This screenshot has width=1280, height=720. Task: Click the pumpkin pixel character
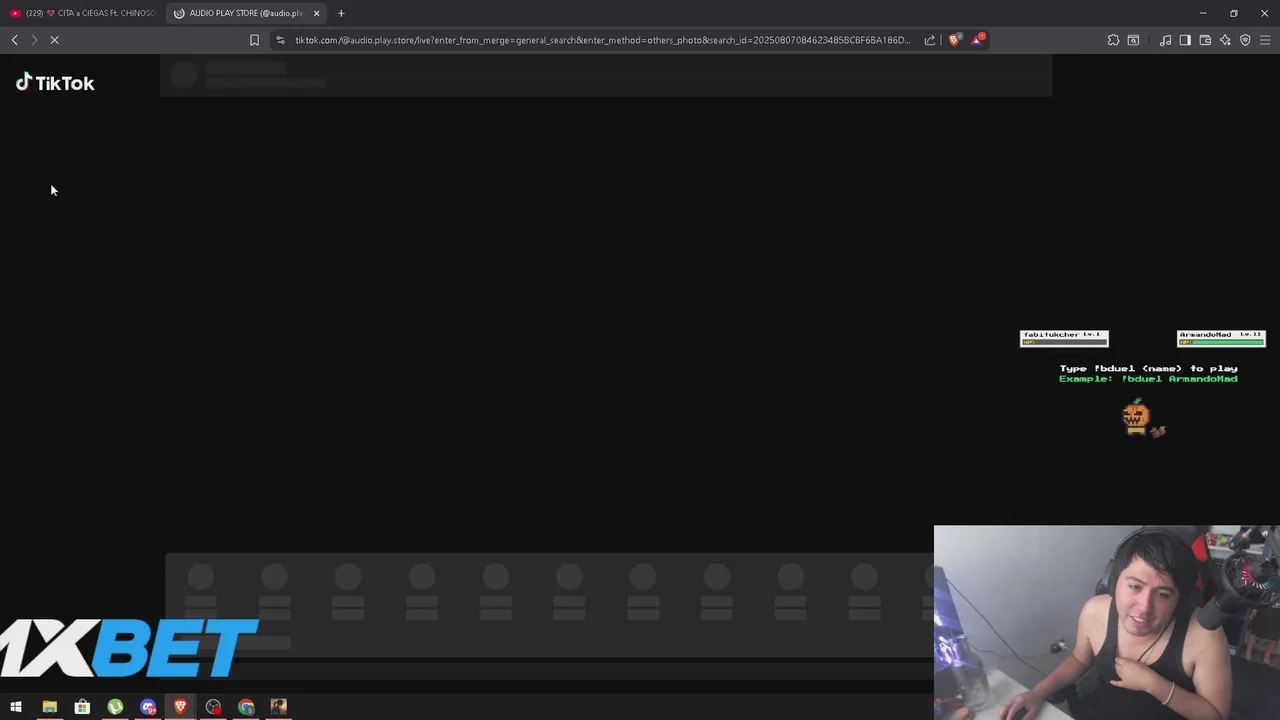coord(1136,416)
